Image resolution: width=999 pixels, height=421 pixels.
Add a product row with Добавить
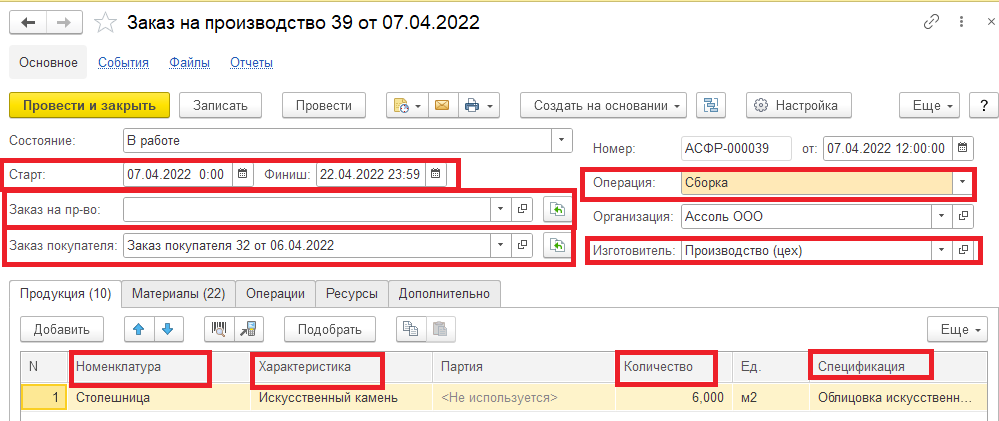pos(62,329)
